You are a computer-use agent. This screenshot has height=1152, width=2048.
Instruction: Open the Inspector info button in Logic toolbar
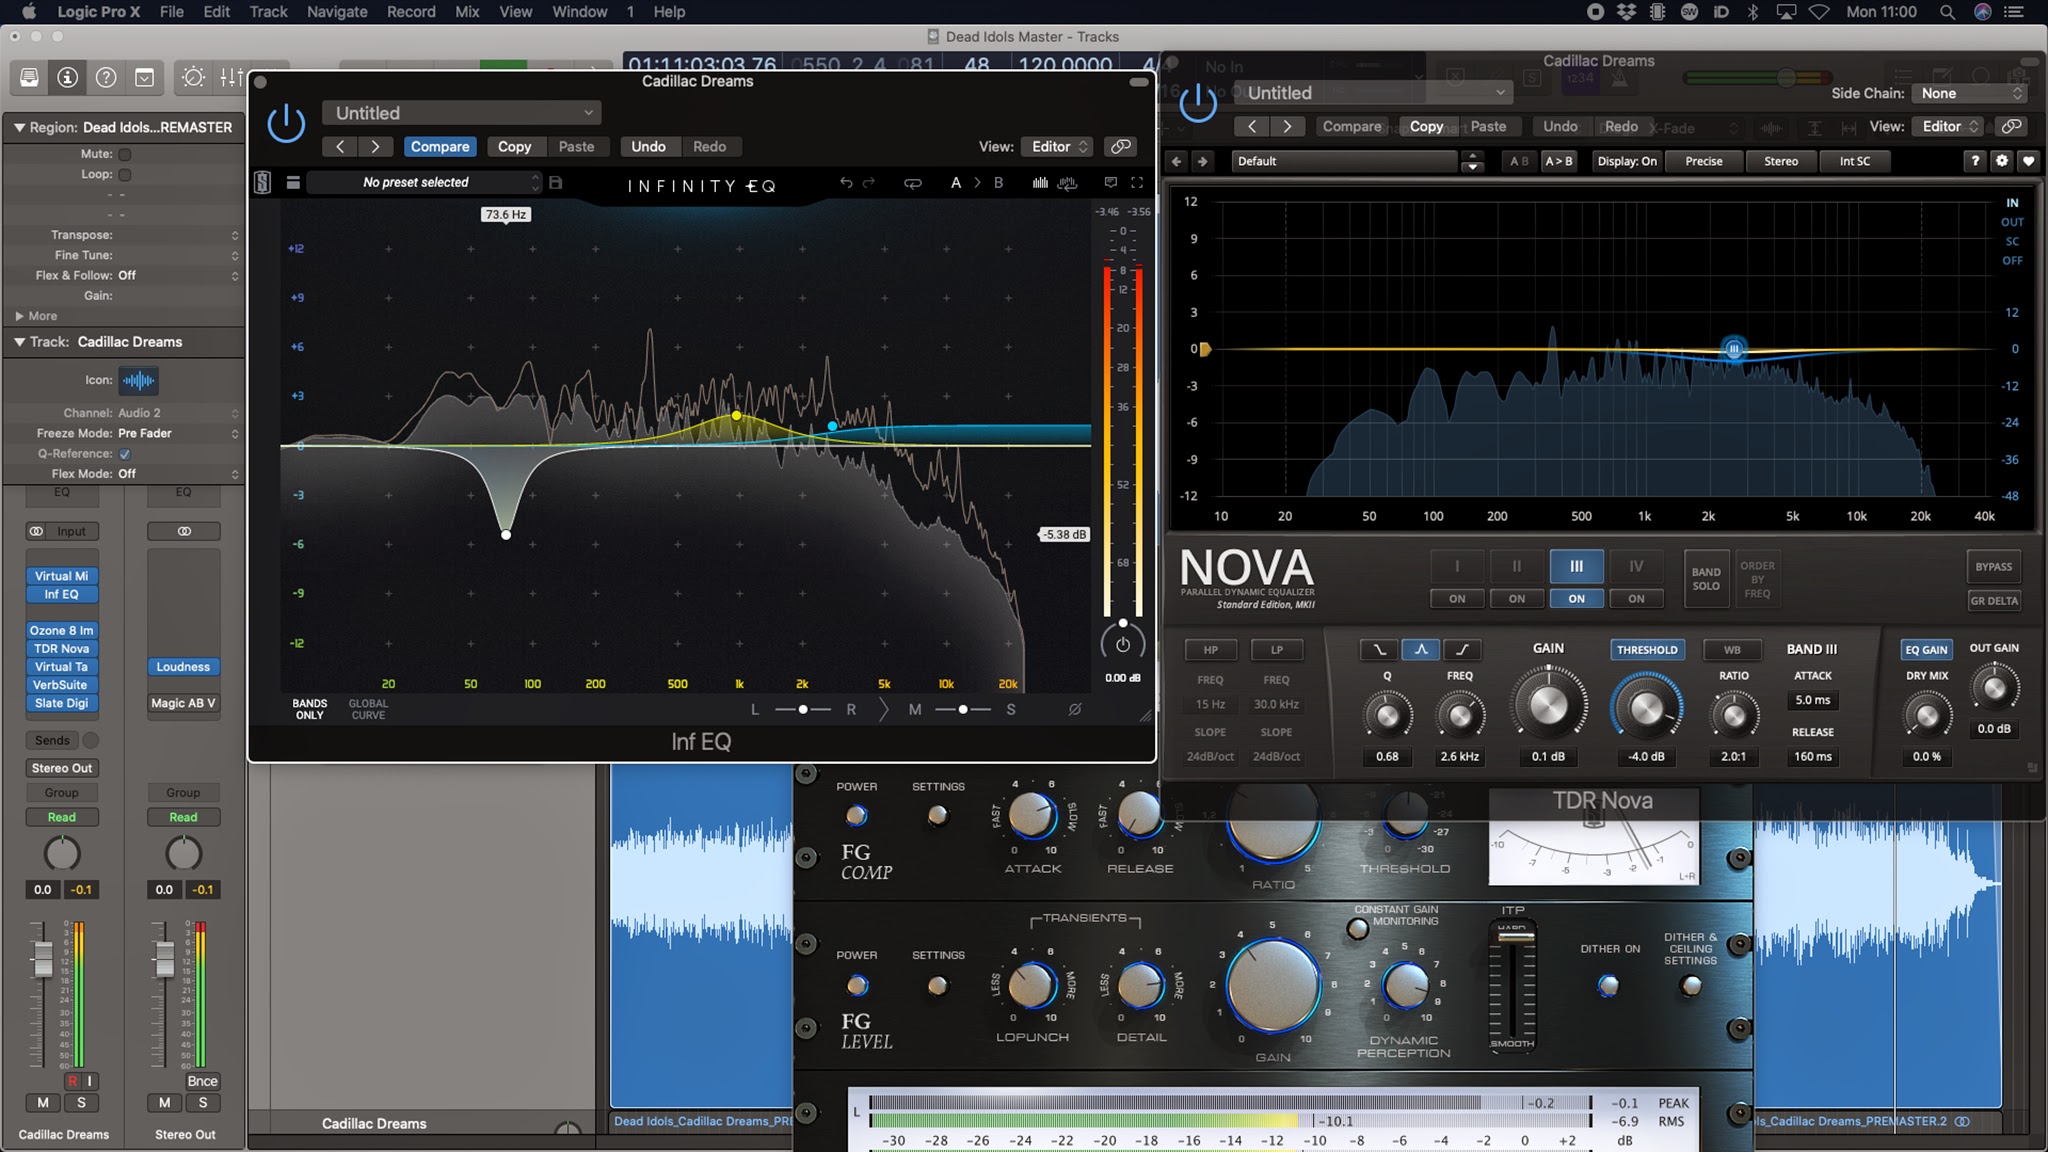pos(67,77)
